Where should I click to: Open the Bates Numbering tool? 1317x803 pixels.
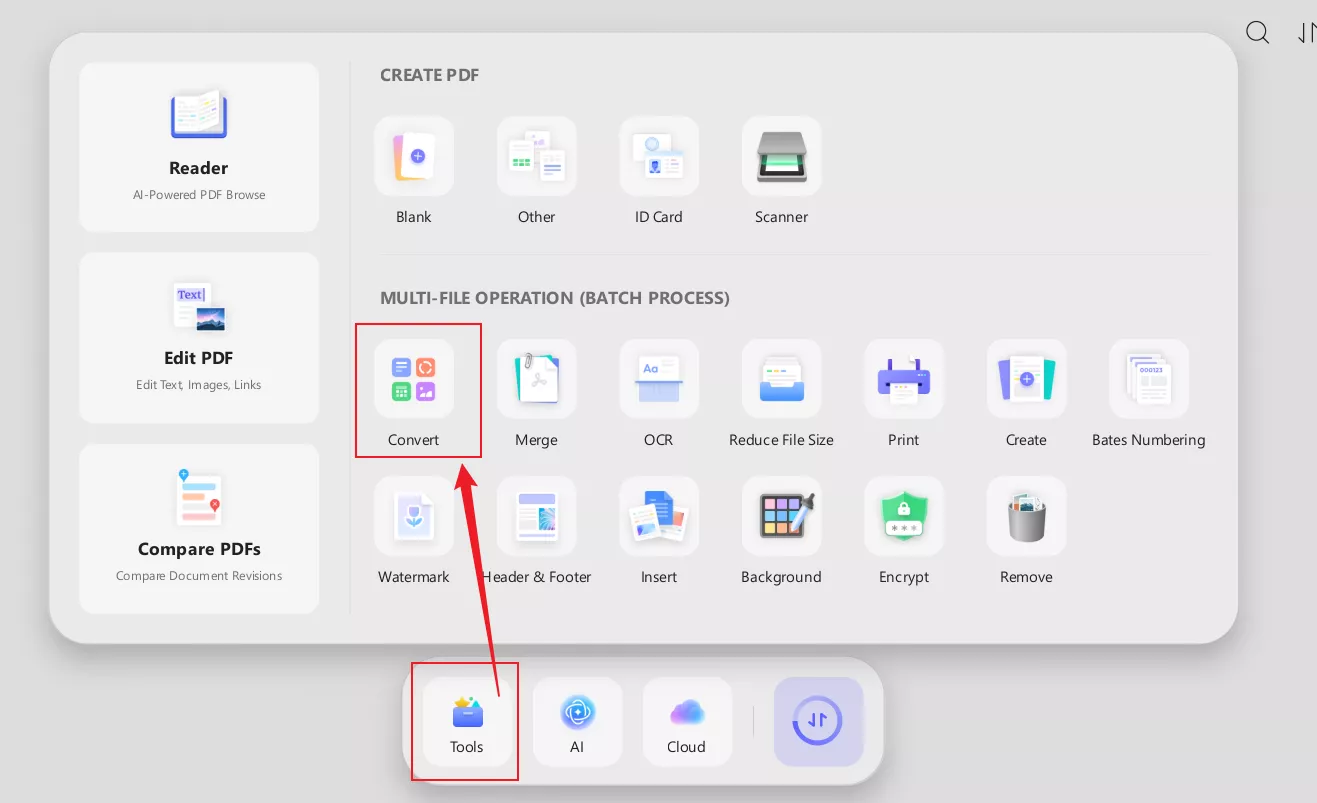click(x=1148, y=379)
